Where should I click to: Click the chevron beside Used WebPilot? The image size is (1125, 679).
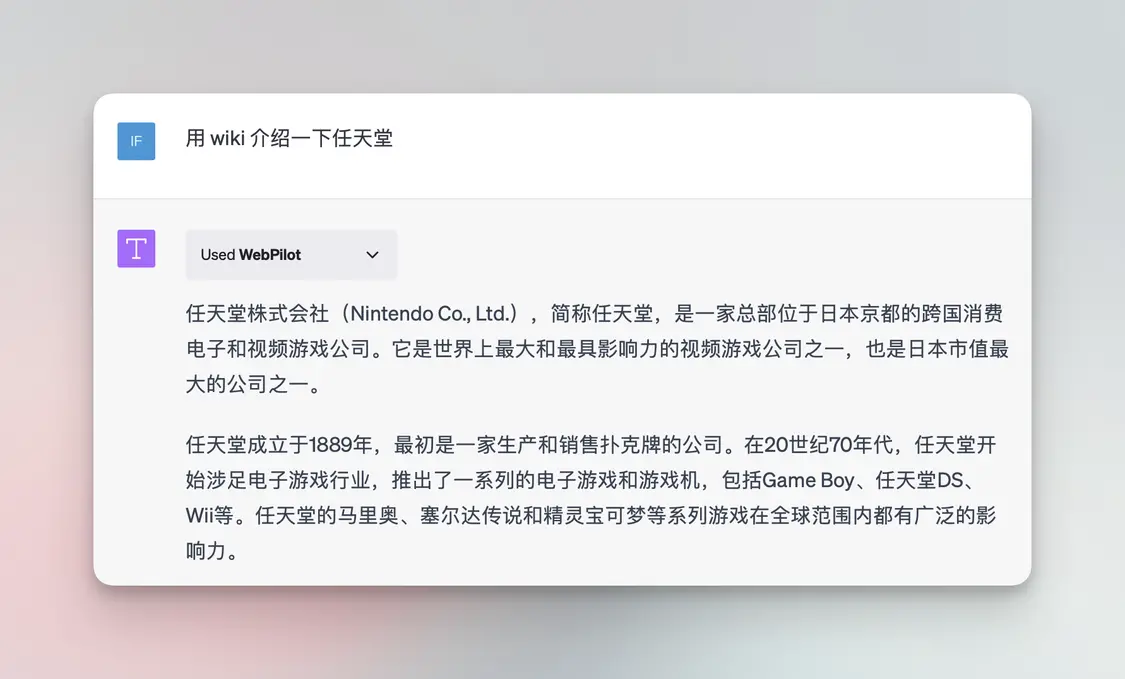pos(371,255)
